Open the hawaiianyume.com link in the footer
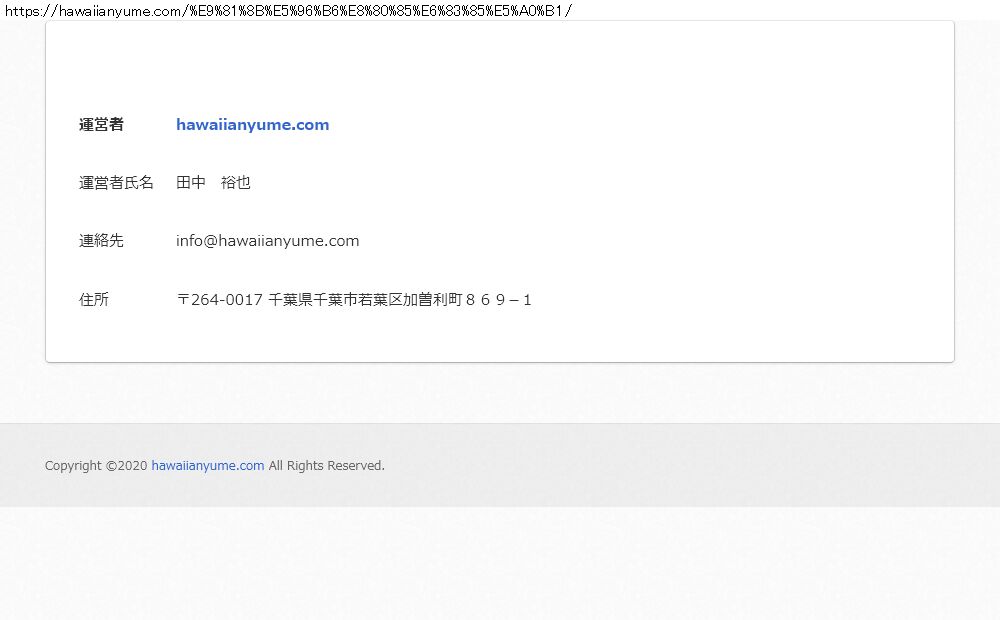Screen dimensions: 1000x620 [207, 466]
